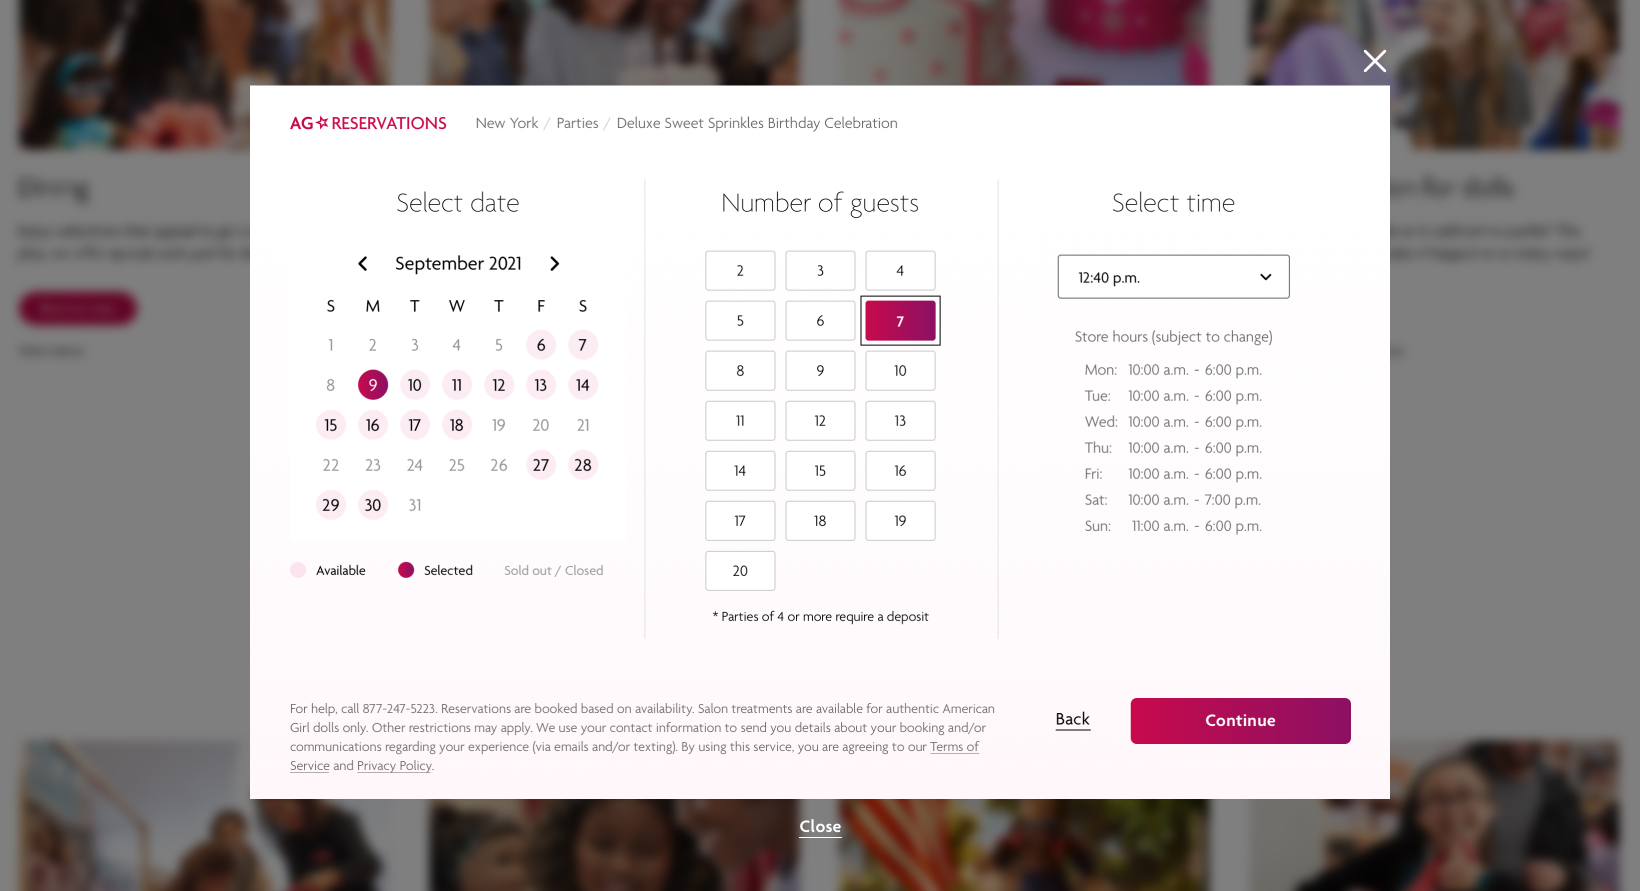Advance calendar to next month
The width and height of the screenshot is (1640, 891).
[555, 264]
